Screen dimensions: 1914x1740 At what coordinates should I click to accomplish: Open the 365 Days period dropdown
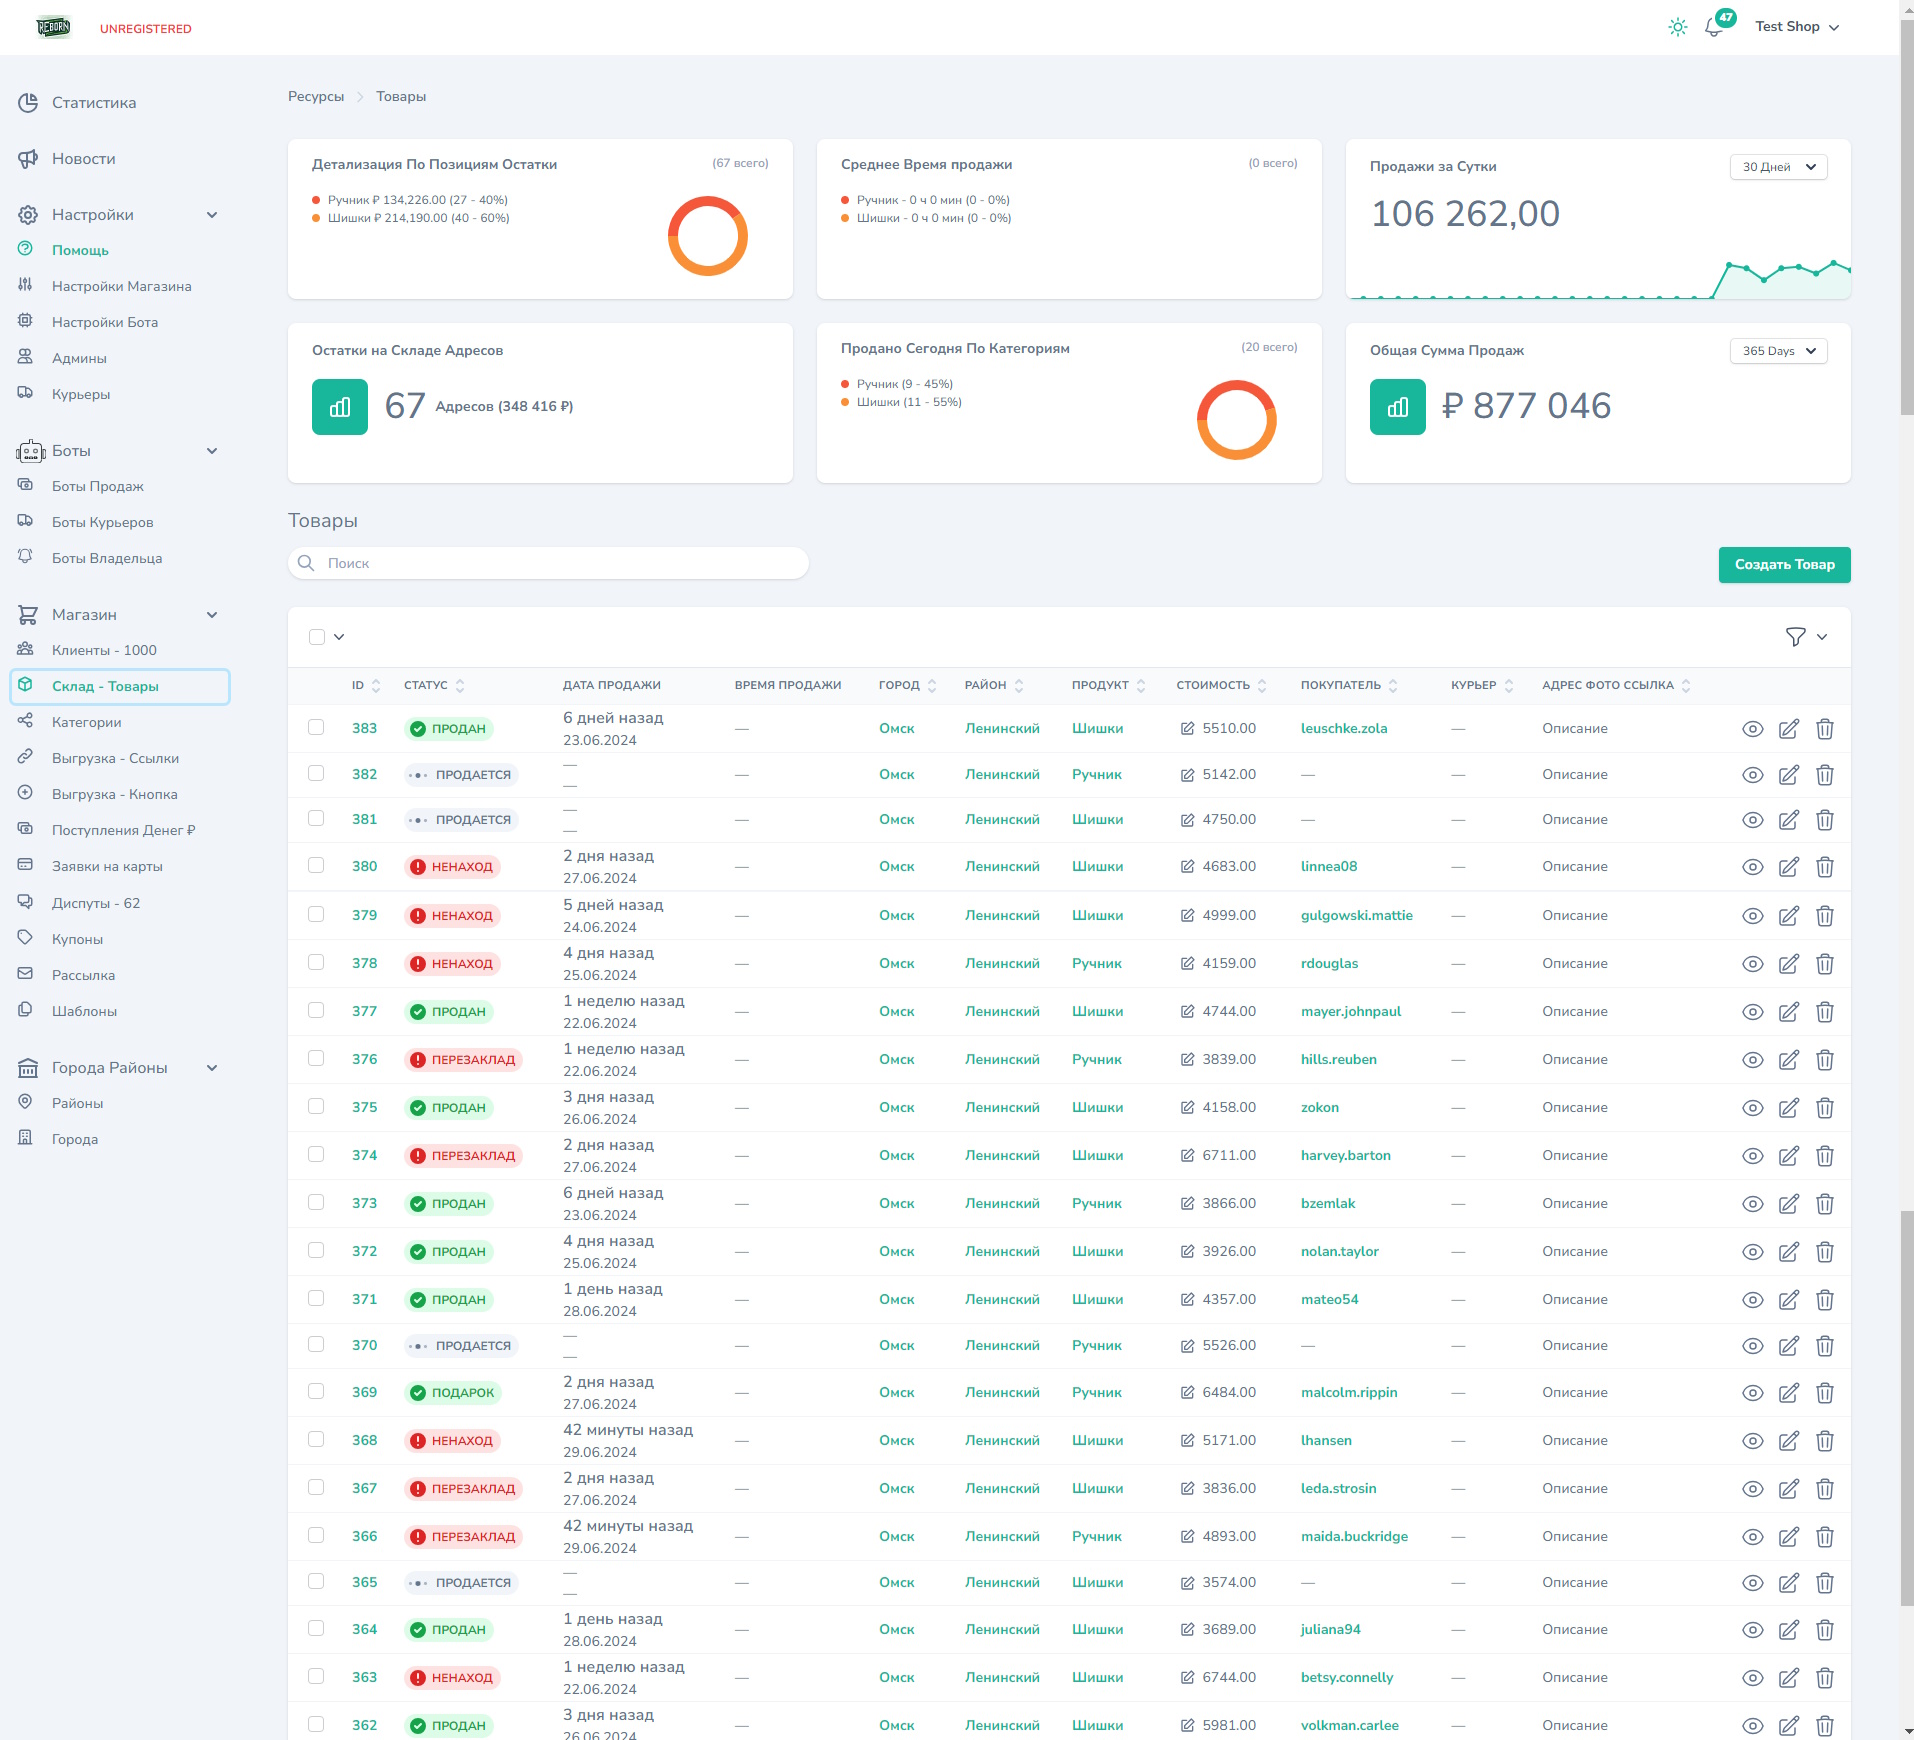click(1778, 351)
